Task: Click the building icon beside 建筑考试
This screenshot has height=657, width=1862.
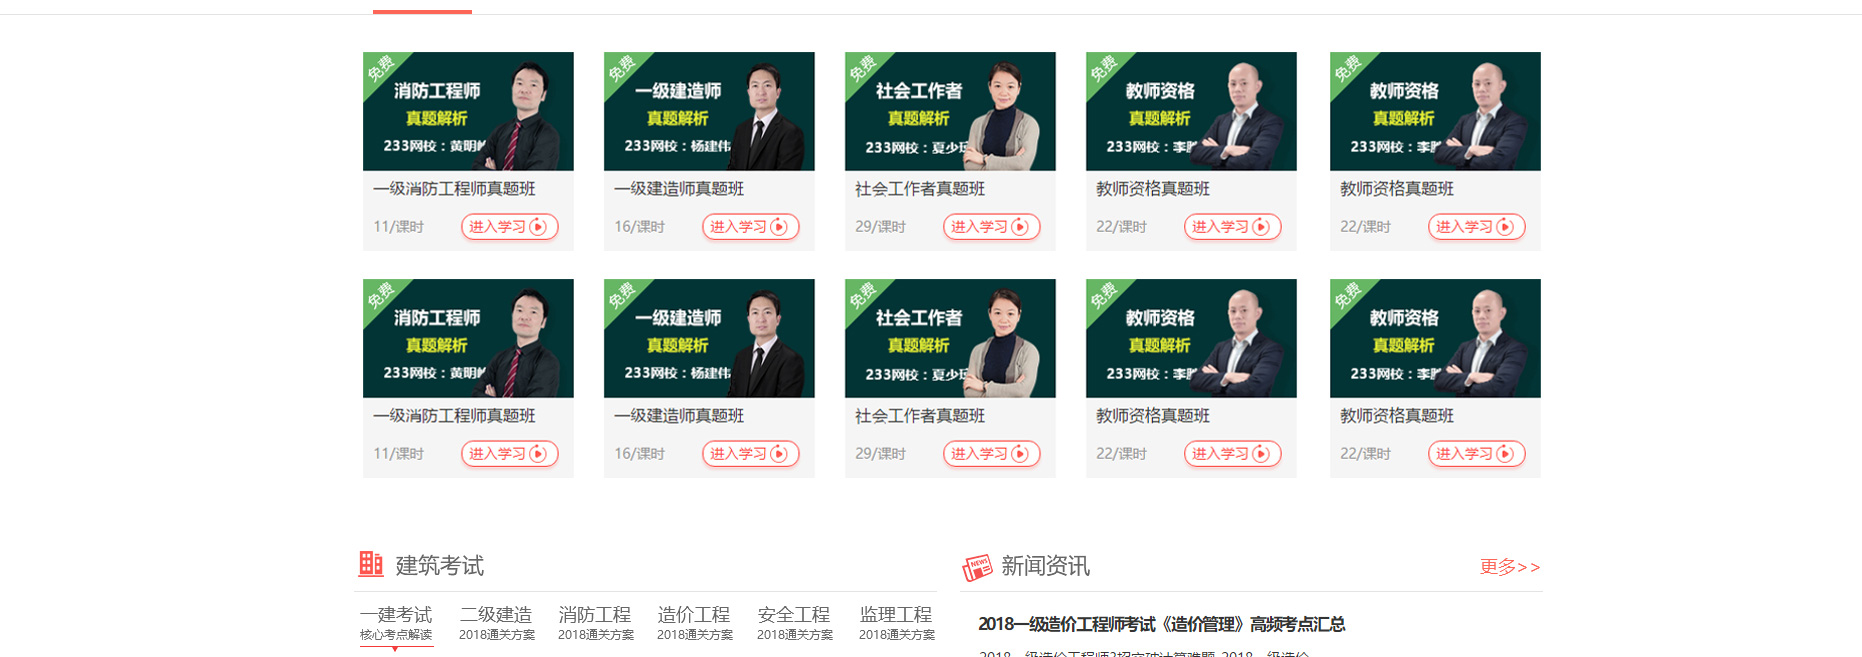Action: 371,565
